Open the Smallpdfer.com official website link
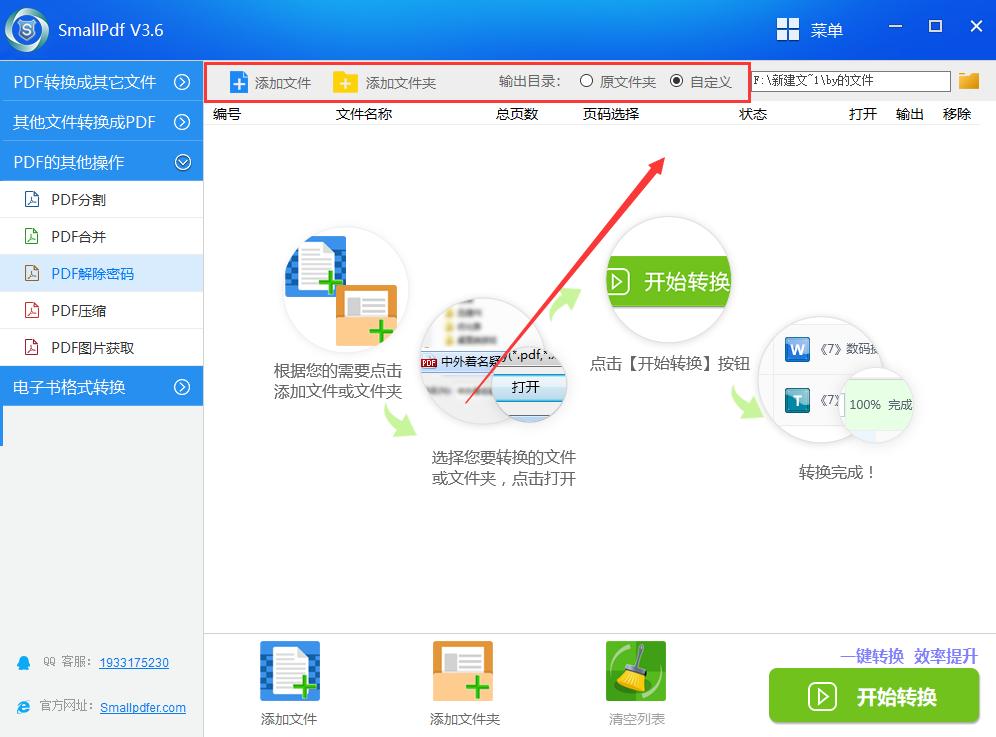Screen dimensions: 996x737 coord(142,707)
